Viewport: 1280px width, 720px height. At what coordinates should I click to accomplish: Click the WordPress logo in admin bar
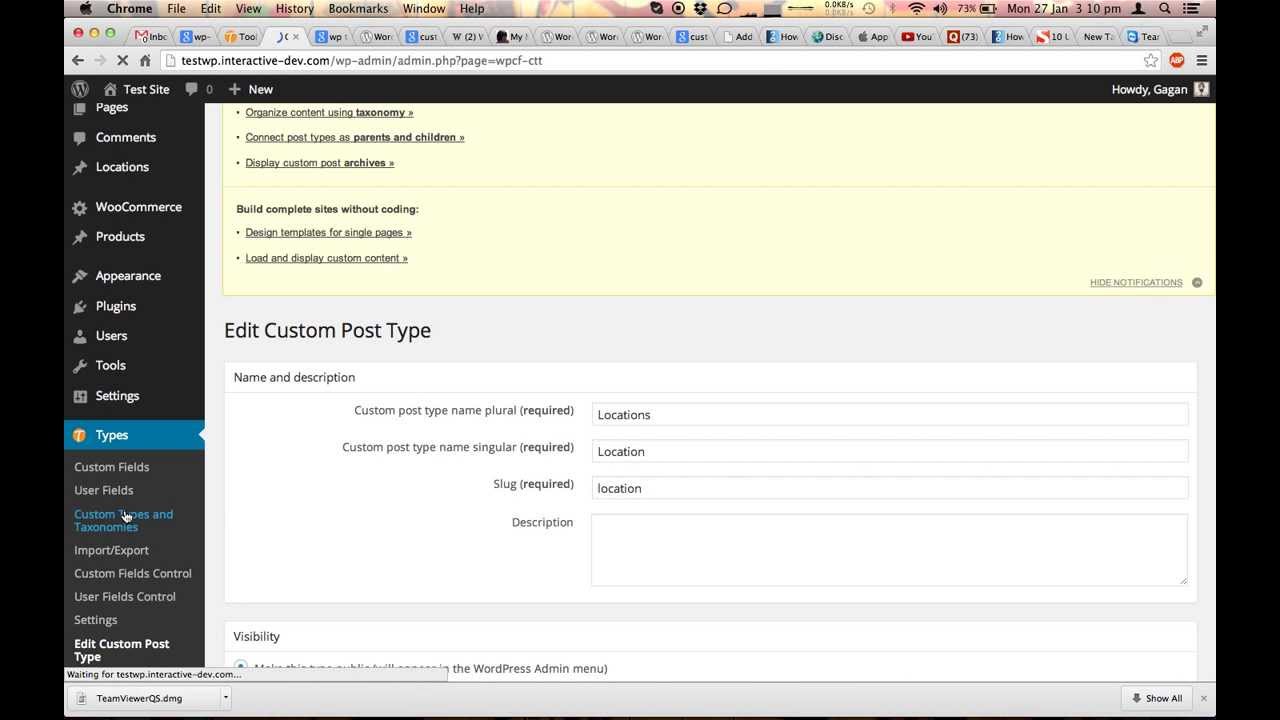[80, 89]
